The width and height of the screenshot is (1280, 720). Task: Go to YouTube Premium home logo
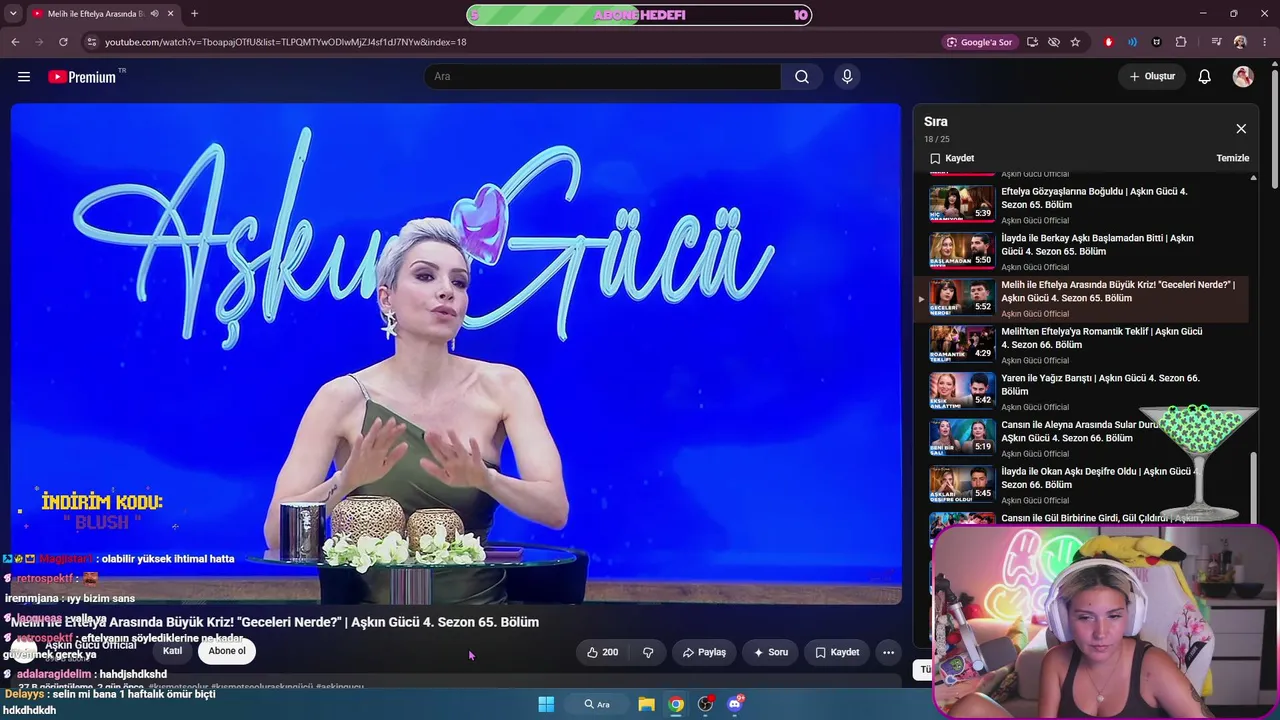coord(84,77)
